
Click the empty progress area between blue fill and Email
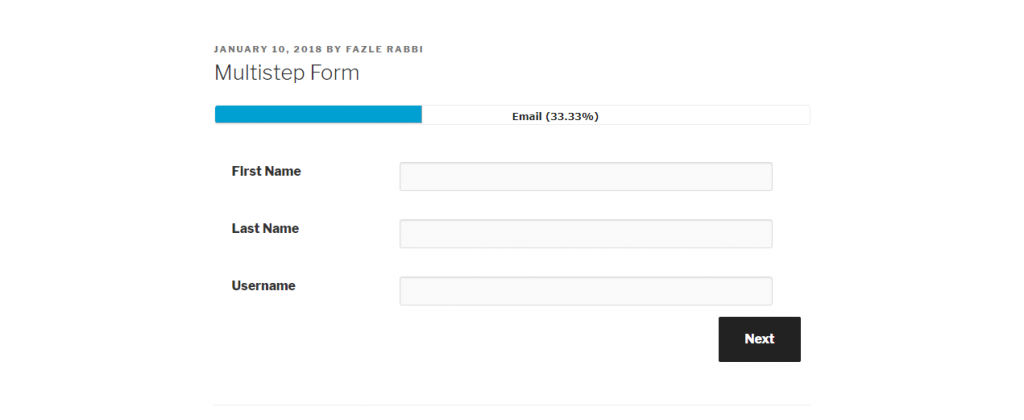[x=465, y=115]
